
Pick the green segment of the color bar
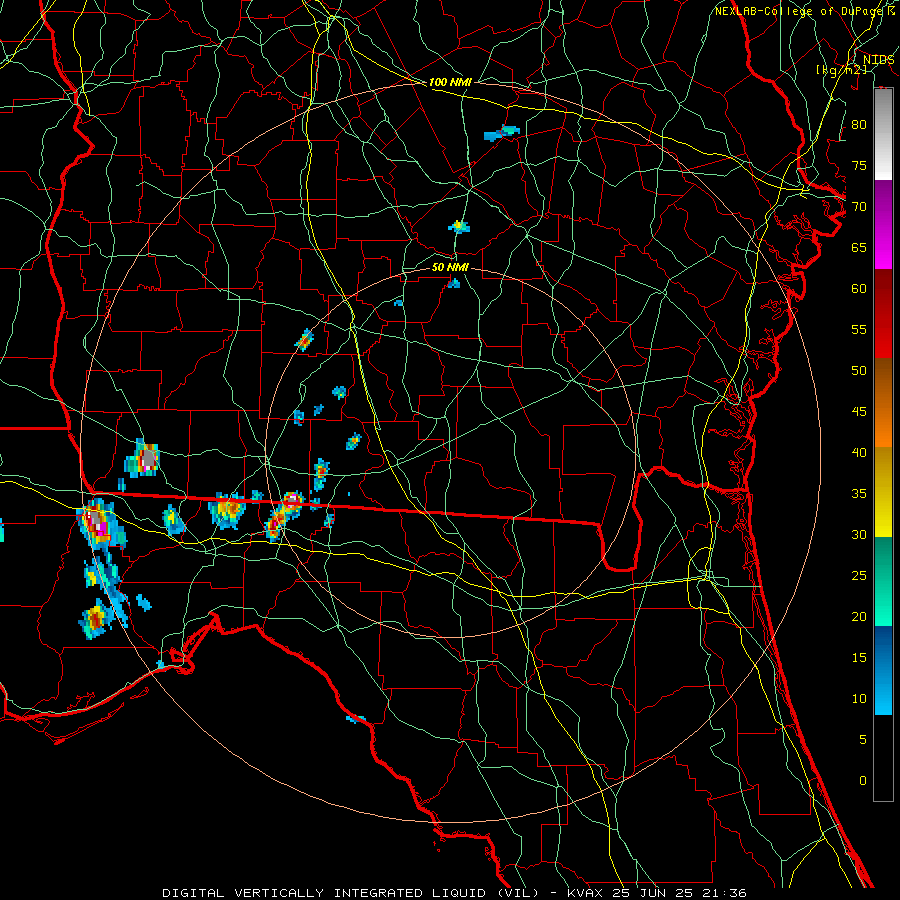(x=883, y=581)
